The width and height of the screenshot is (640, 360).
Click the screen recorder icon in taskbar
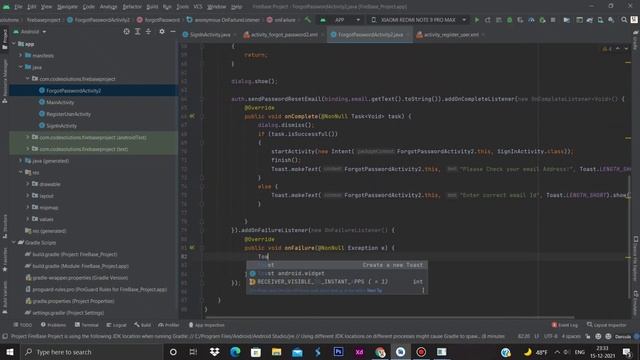421,352
